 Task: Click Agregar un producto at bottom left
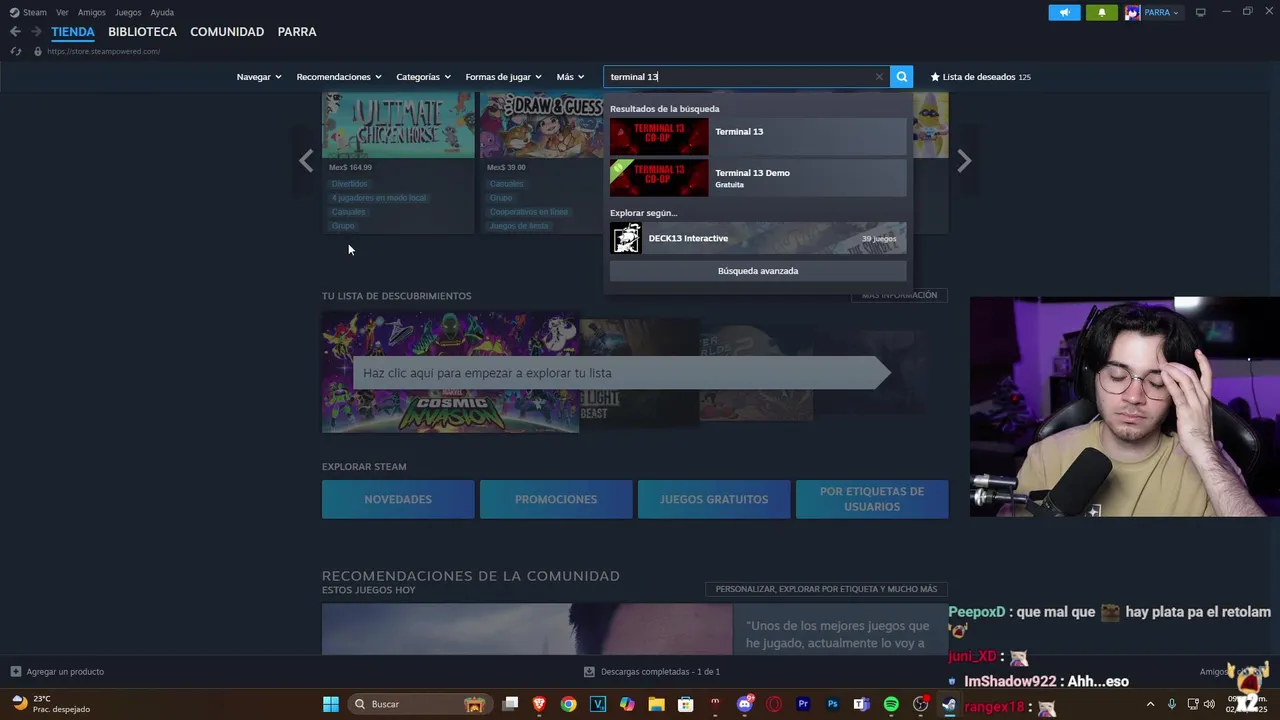(57, 672)
